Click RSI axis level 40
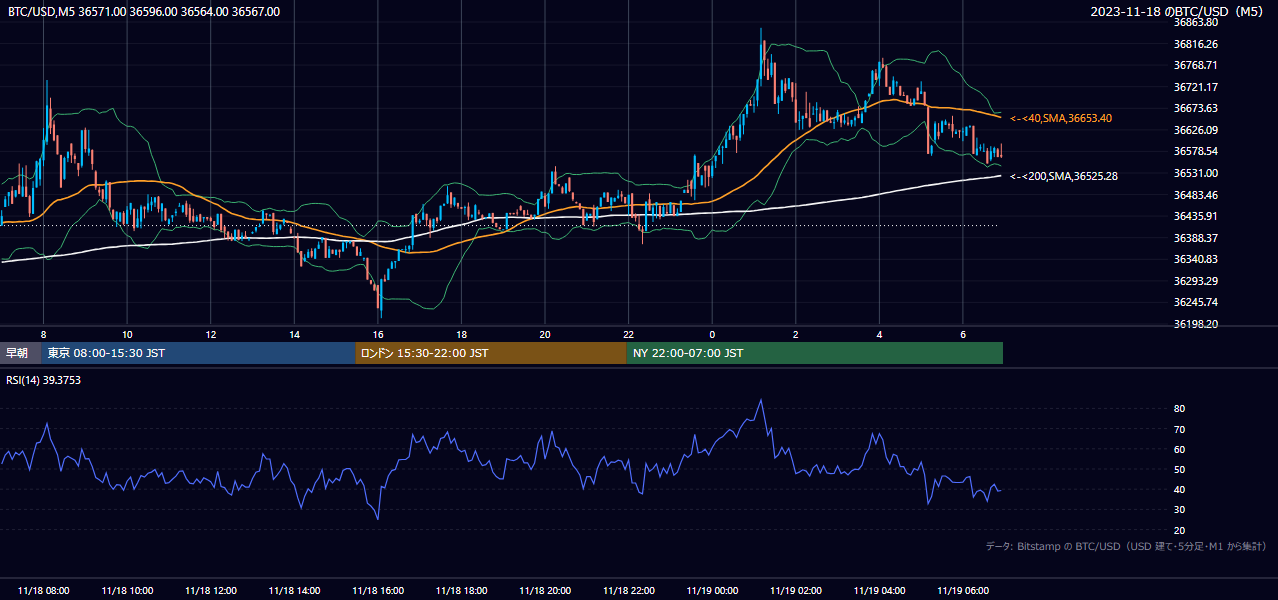1278x600 pixels. [1180, 489]
